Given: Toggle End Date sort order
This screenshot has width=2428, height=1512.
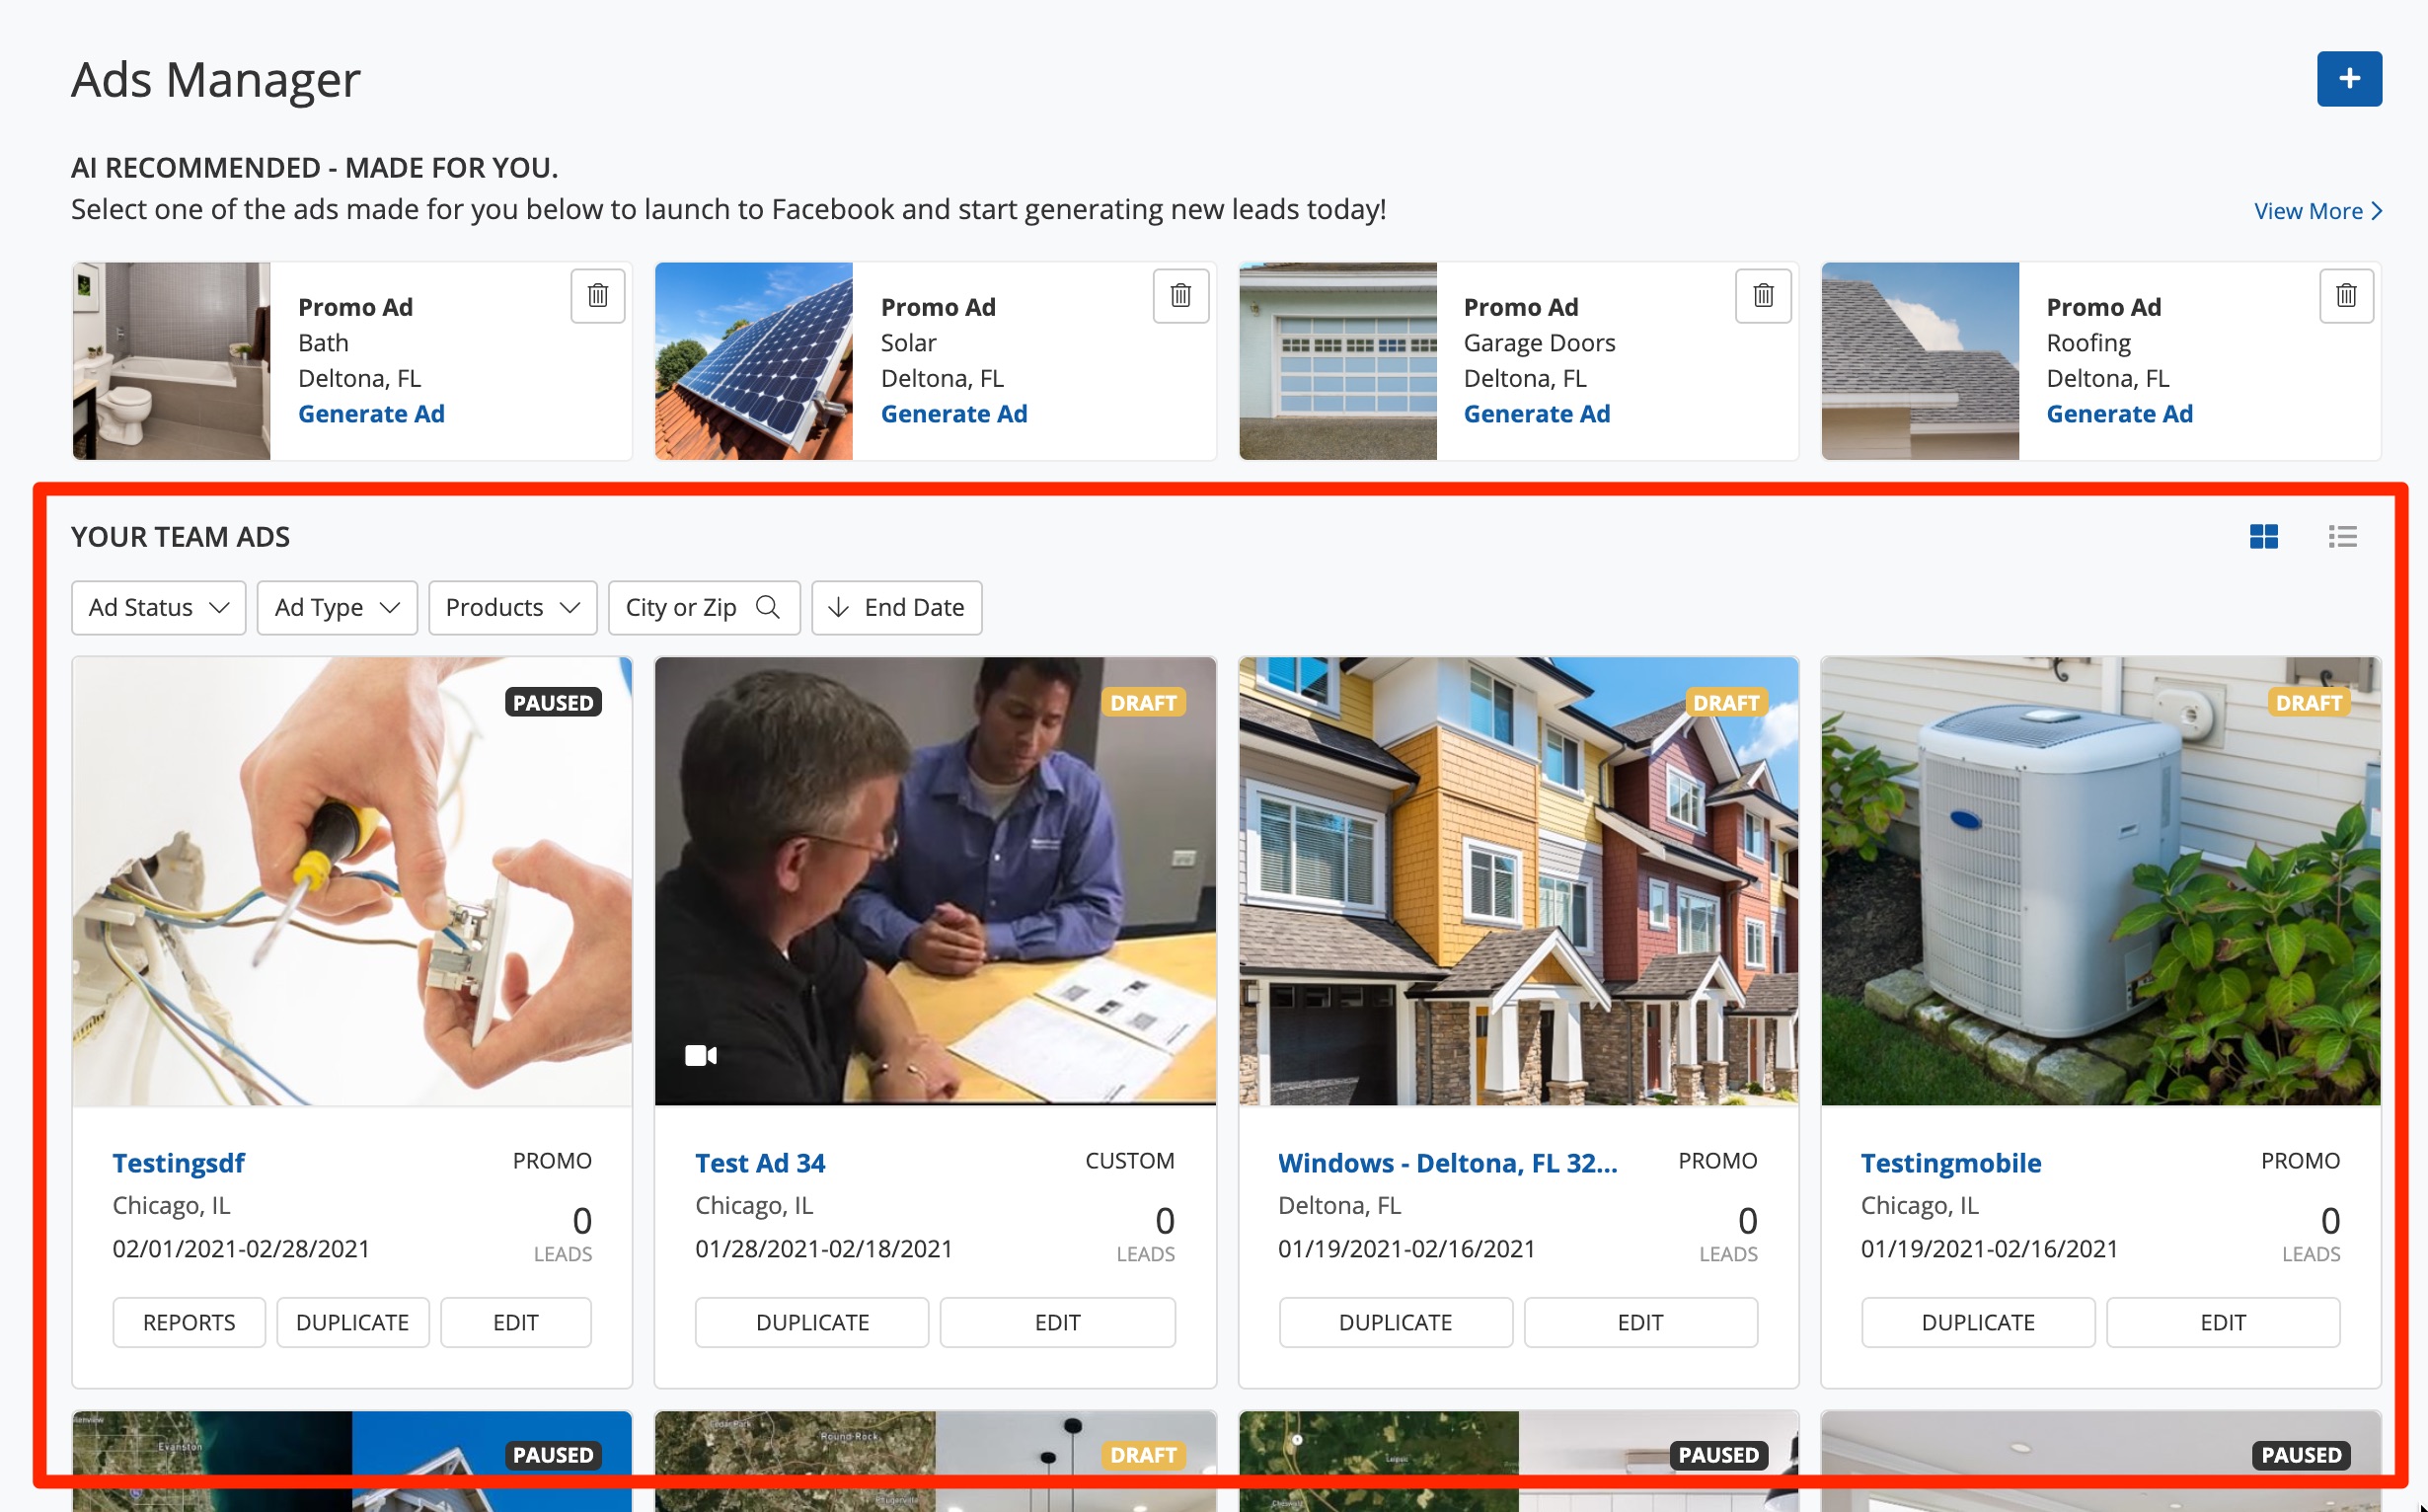Looking at the screenshot, I should click(896, 607).
